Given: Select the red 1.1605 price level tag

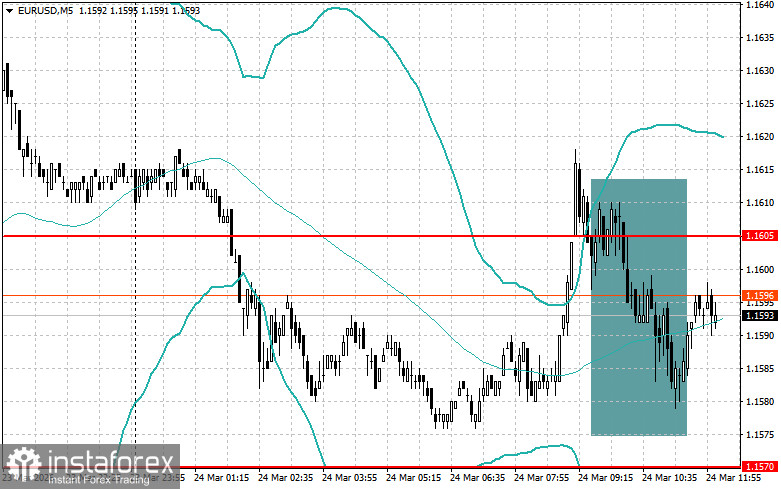Looking at the screenshot, I should click(x=760, y=236).
